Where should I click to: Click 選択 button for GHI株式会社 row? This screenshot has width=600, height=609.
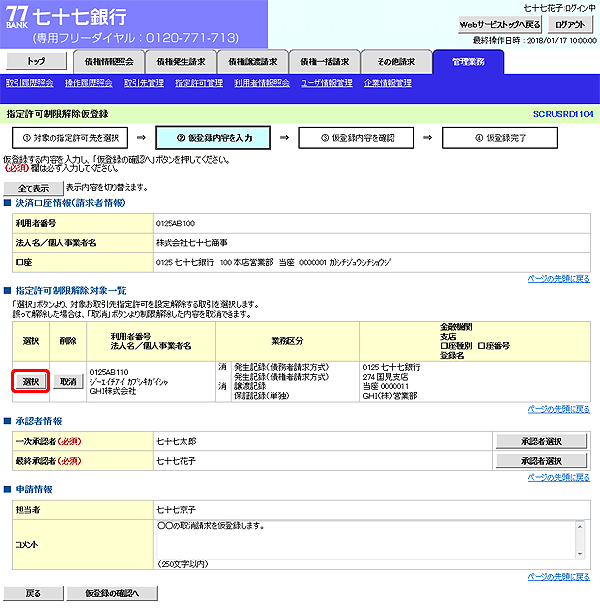coord(31,382)
